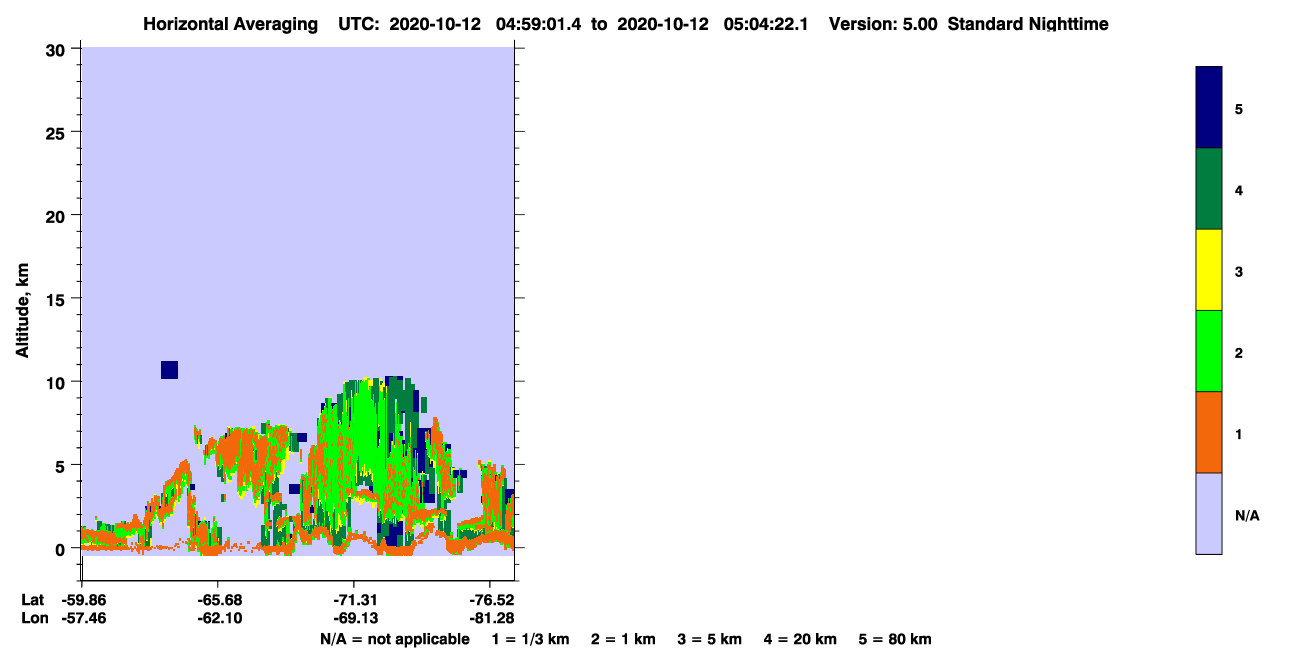The image size is (1300, 667).
Task: Click the bright green level 2 colorbar segment
Action: [x=1209, y=351]
